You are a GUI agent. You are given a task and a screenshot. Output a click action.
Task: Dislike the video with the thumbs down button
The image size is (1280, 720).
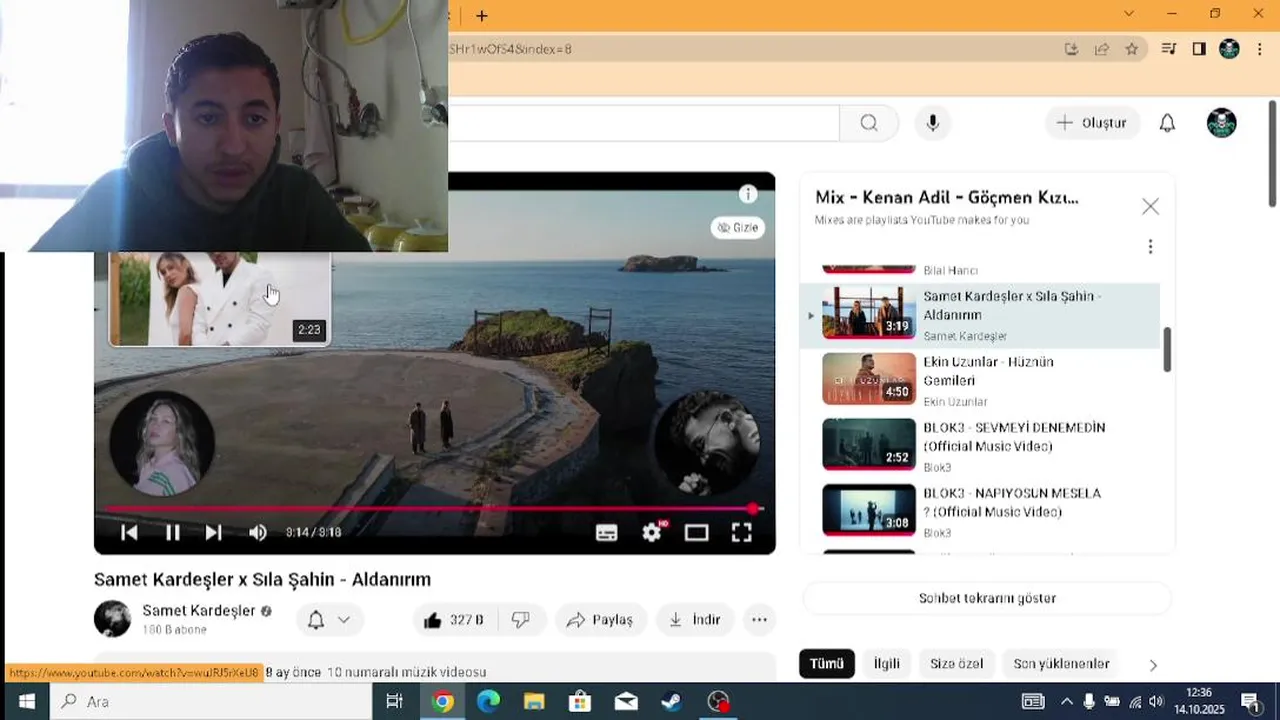coord(521,620)
